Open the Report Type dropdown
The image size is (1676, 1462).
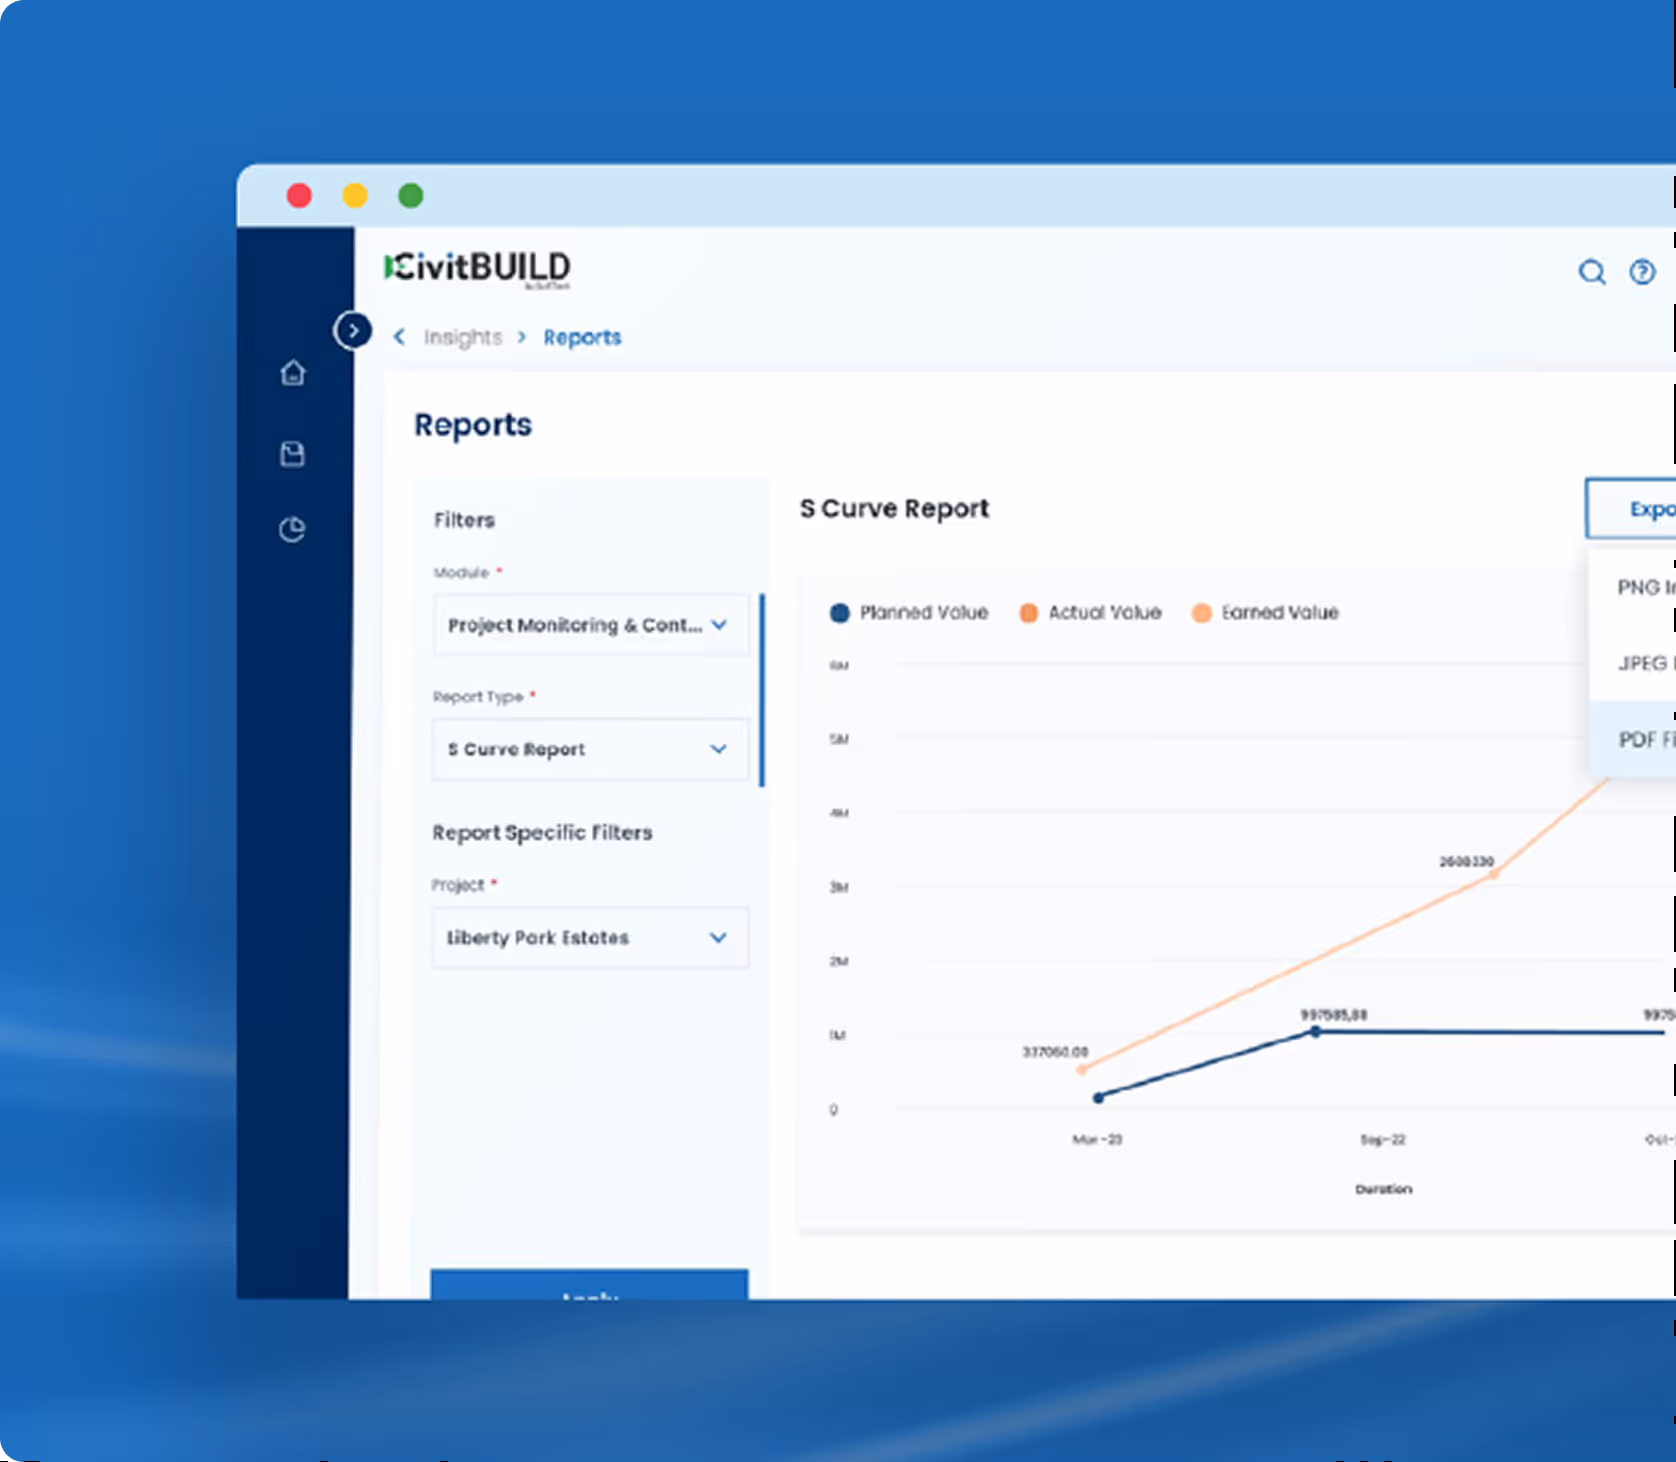pyautogui.click(x=590, y=749)
